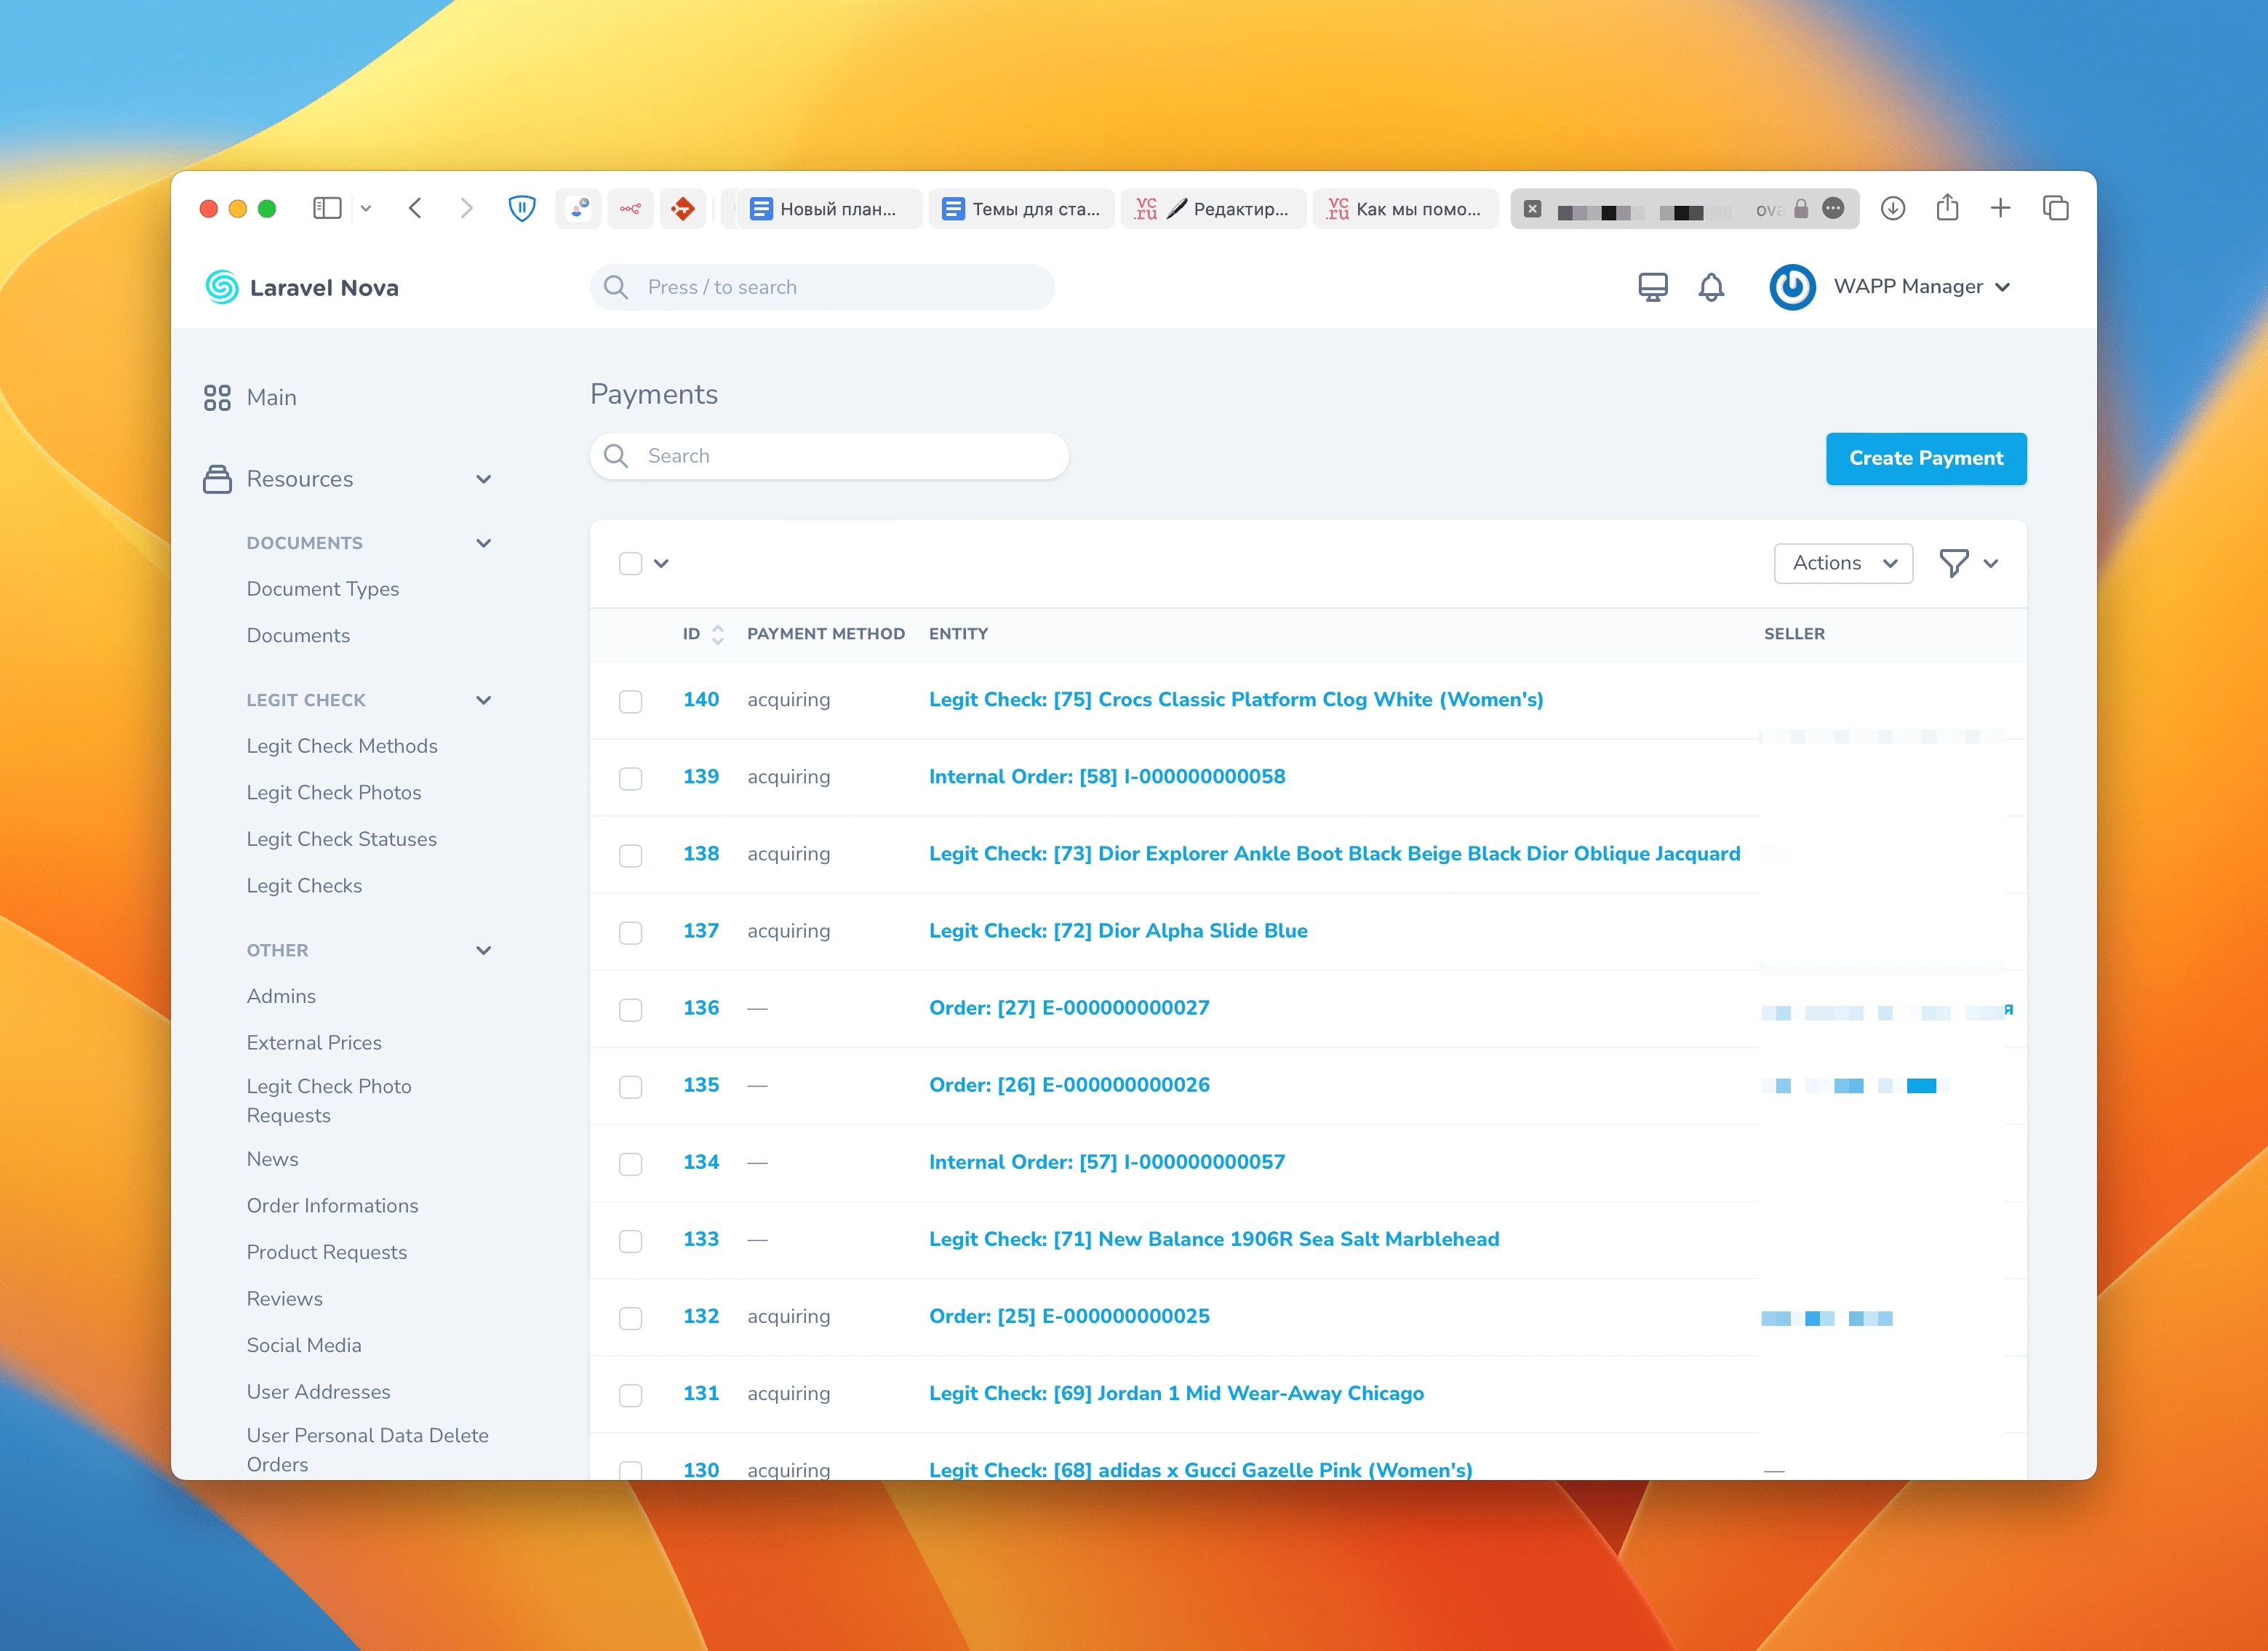Open Legit Check Methods in the sidebar
This screenshot has height=1651, width=2268.
tap(342, 746)
